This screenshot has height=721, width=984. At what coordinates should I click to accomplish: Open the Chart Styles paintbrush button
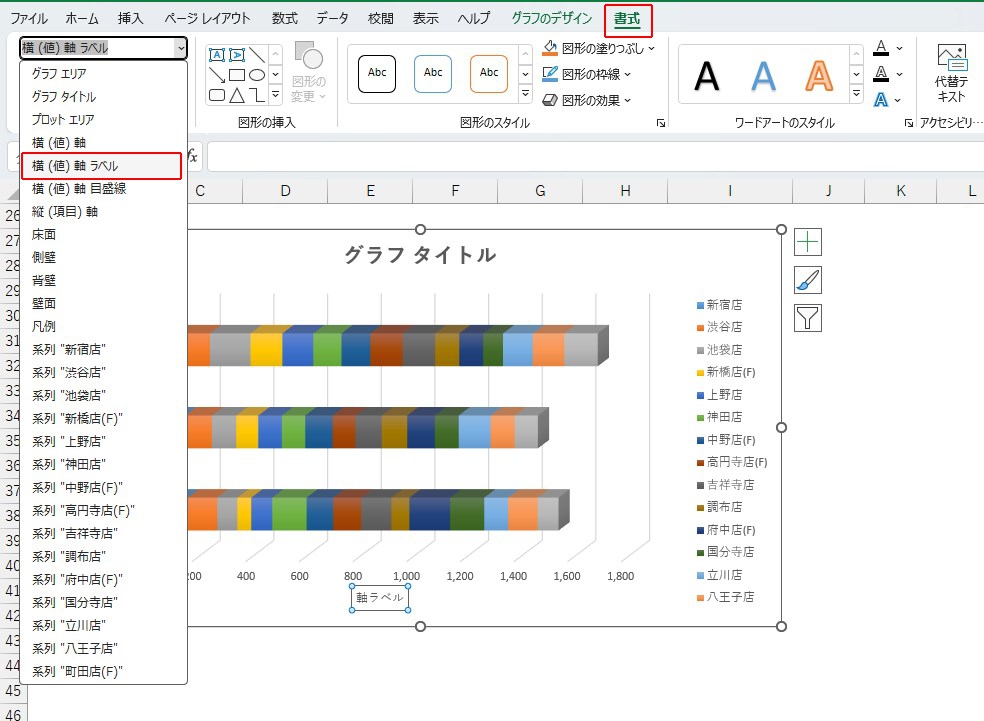tap(808, 280)
